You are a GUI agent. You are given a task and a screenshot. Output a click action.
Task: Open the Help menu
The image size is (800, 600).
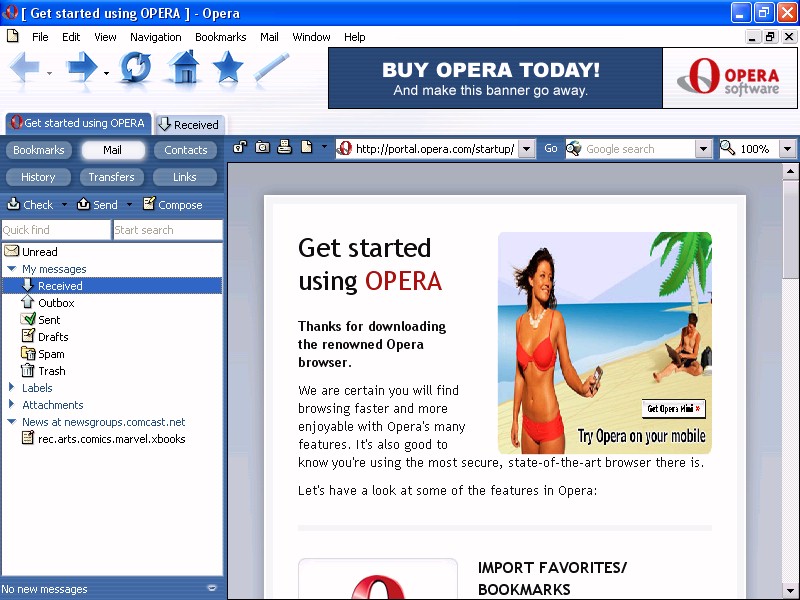pyautogui.click(x=354, y=37)
